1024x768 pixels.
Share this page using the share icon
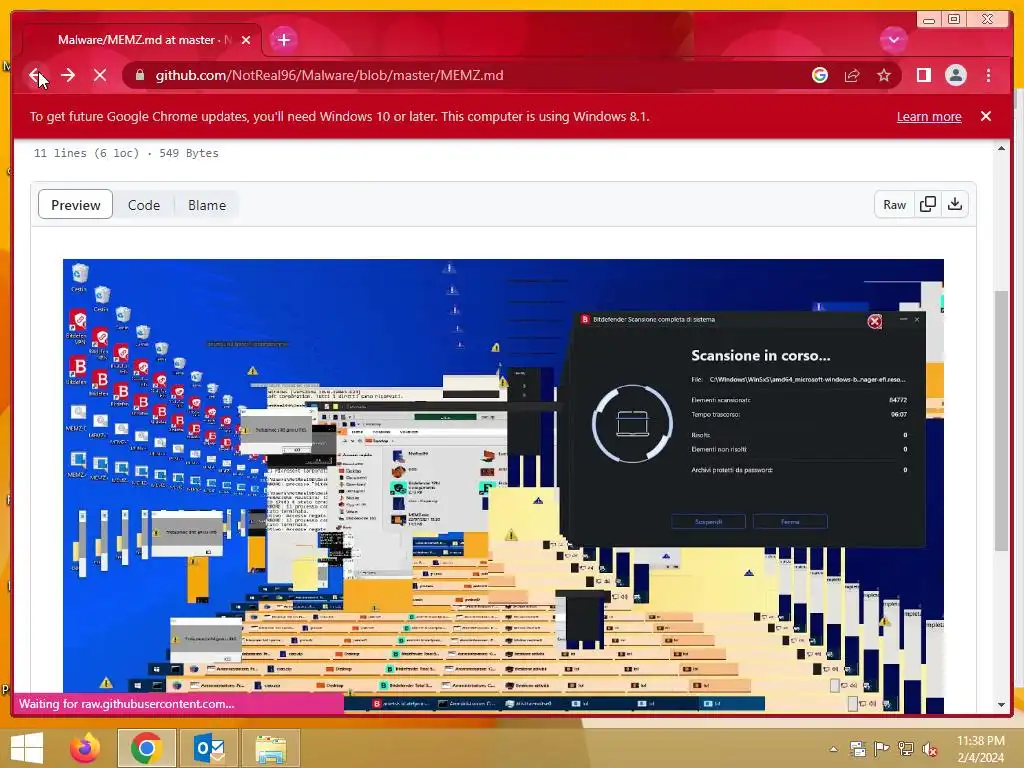pyautogui.click(x=852, y=75)
